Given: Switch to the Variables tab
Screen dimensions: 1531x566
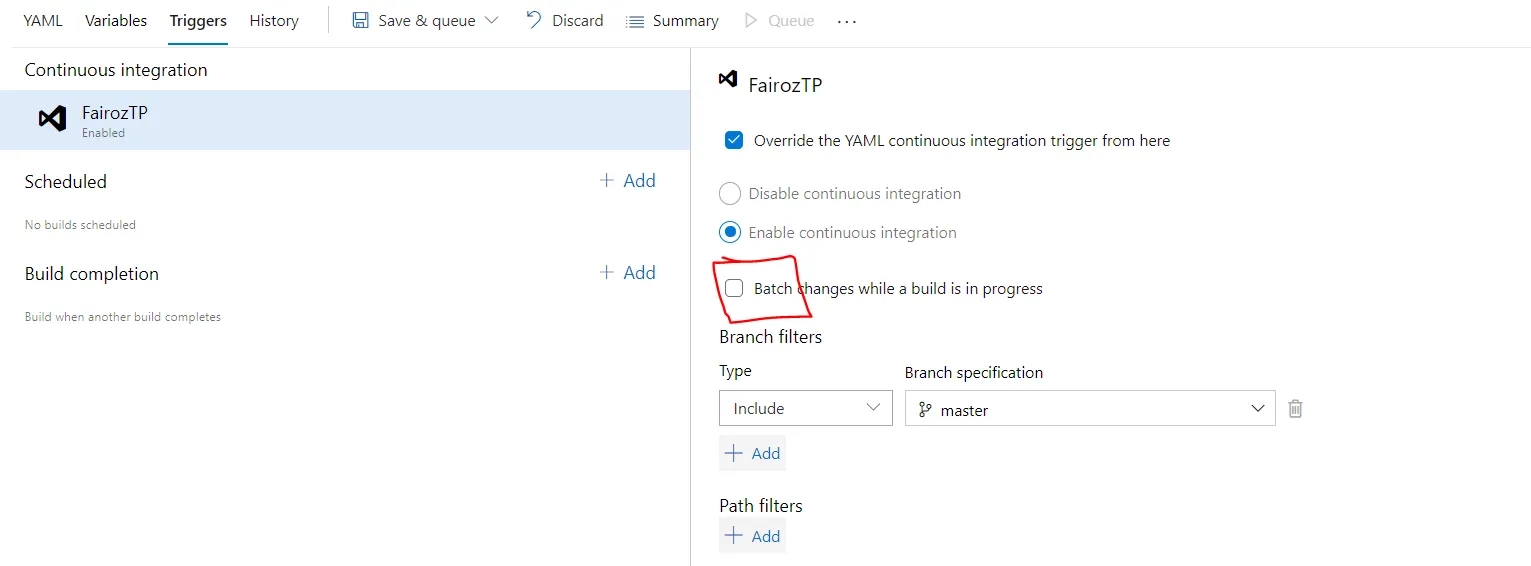Looking at the screenshot, I should [x=116, y=20].
